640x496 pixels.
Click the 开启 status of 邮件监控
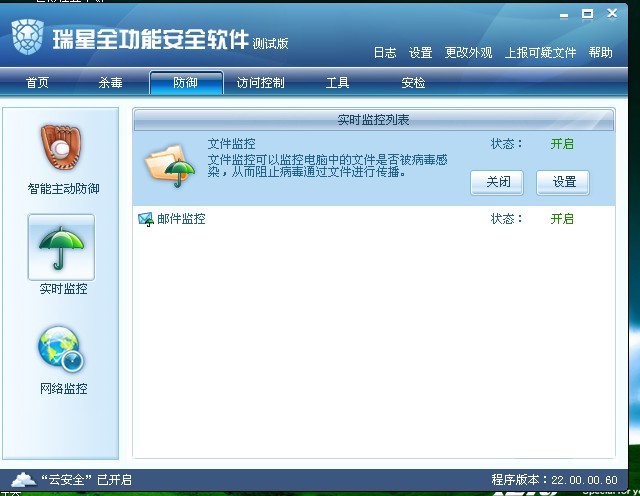pos(562,219)
